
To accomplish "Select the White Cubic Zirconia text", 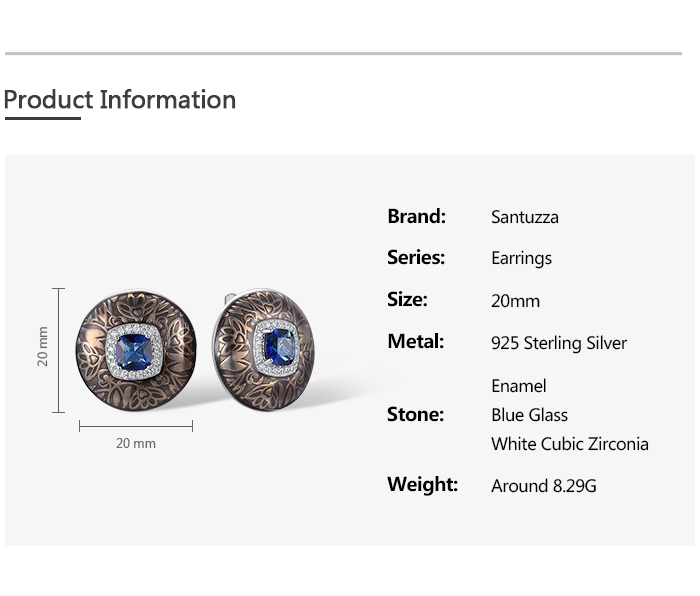I will click(x=570, y=444).
